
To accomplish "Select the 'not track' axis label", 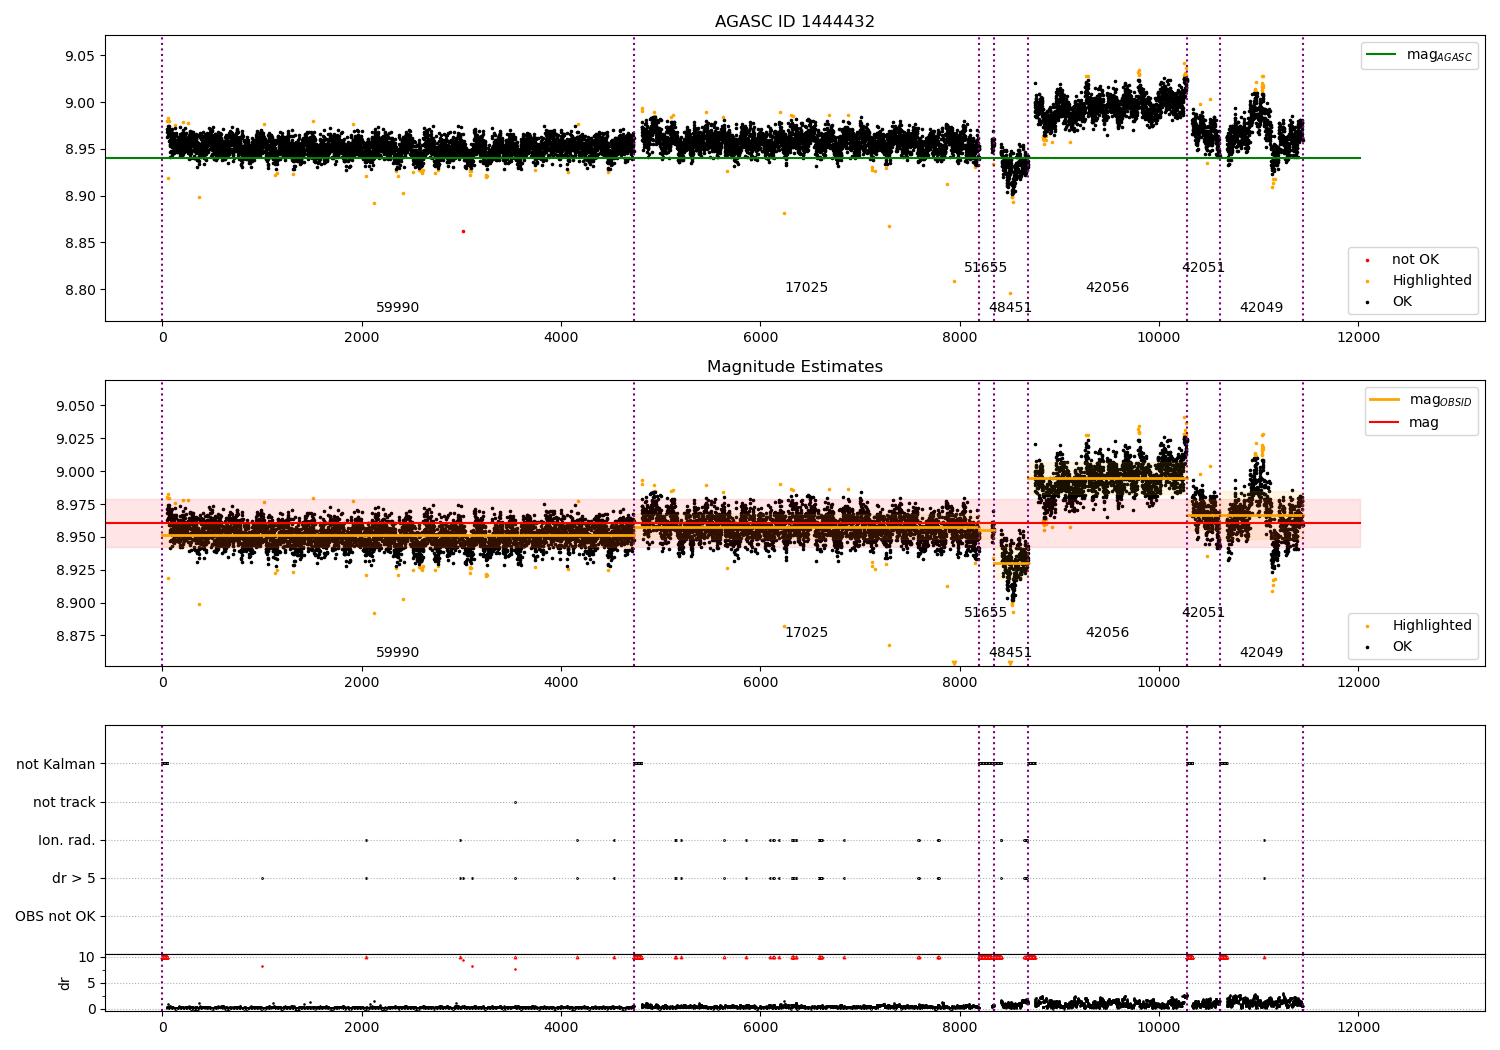I will click(65, 803).
